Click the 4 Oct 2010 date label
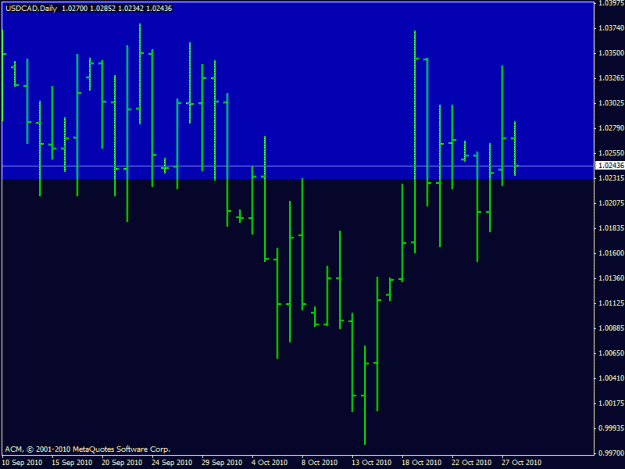Screen dimensions: 625x469 (x=269, y=463)
